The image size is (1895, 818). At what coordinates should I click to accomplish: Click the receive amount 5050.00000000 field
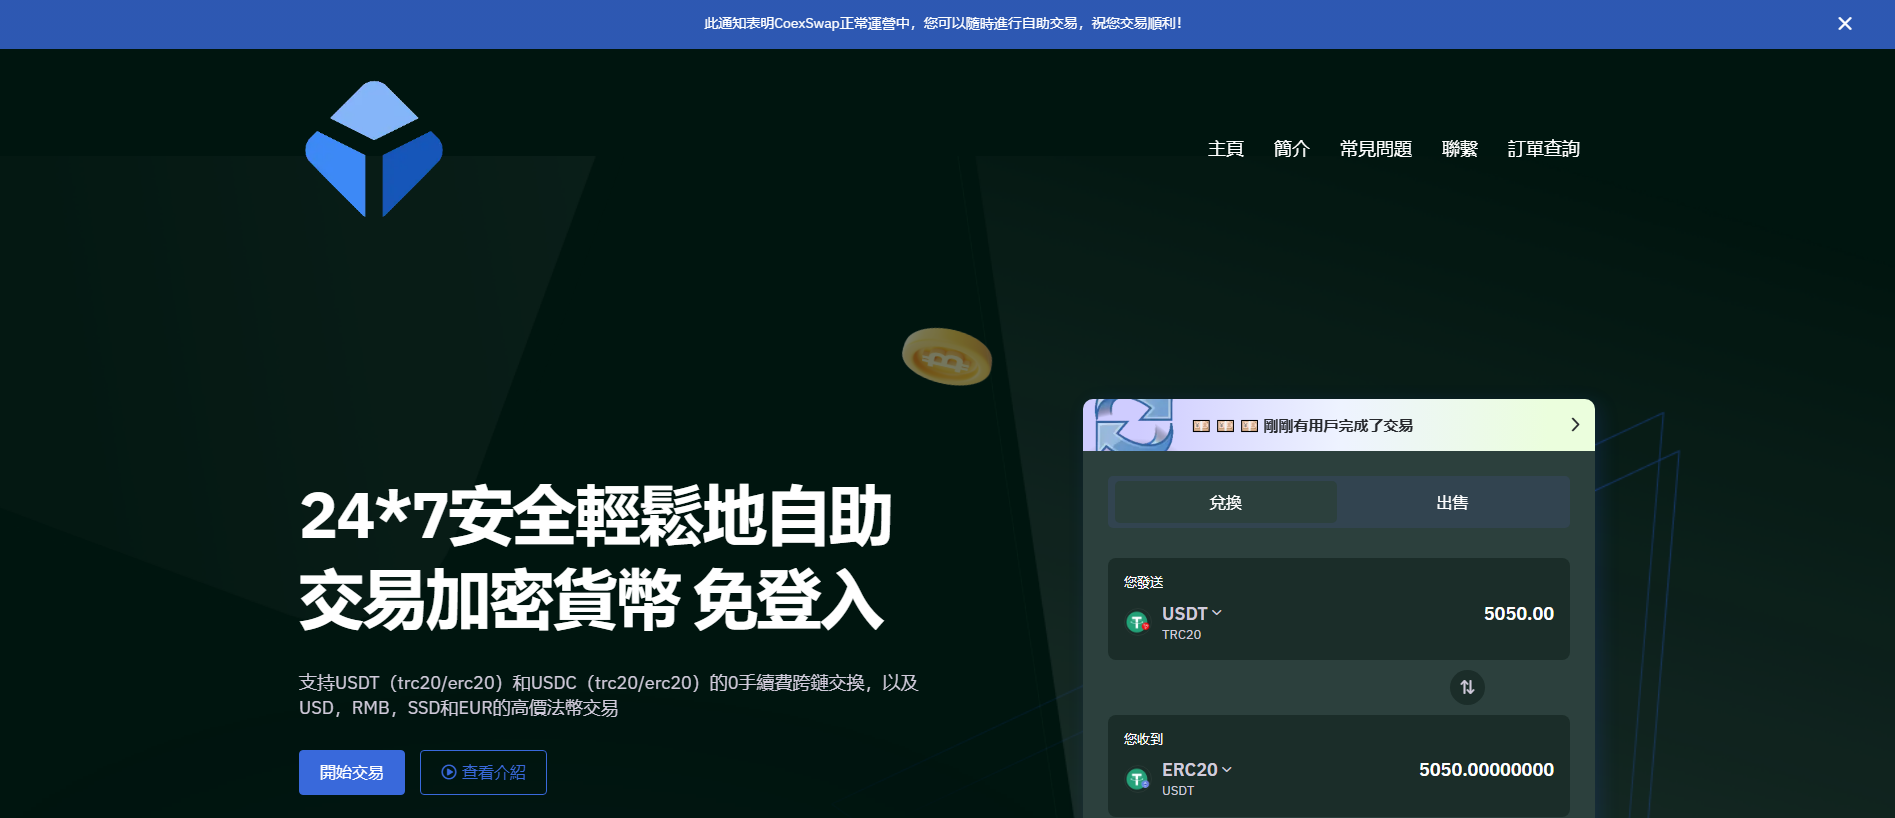tap(1486, 769)
